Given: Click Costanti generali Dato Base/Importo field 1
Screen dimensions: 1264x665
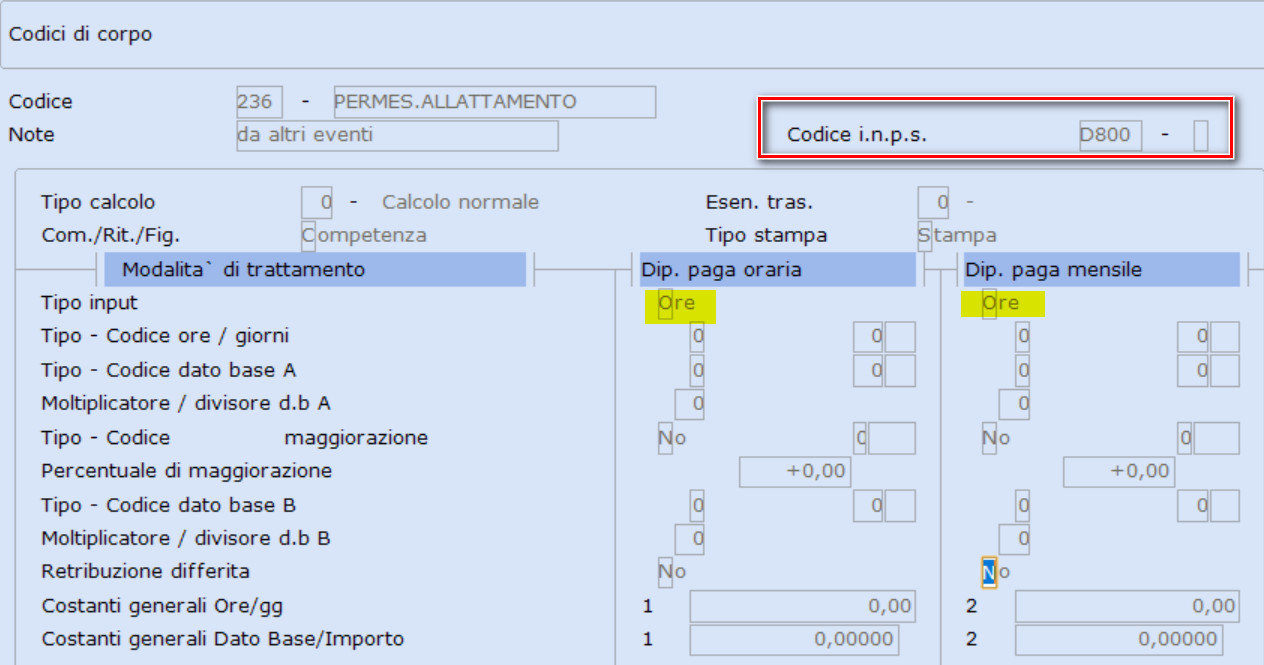Looking at the screenshot, I should coord(794,640).
